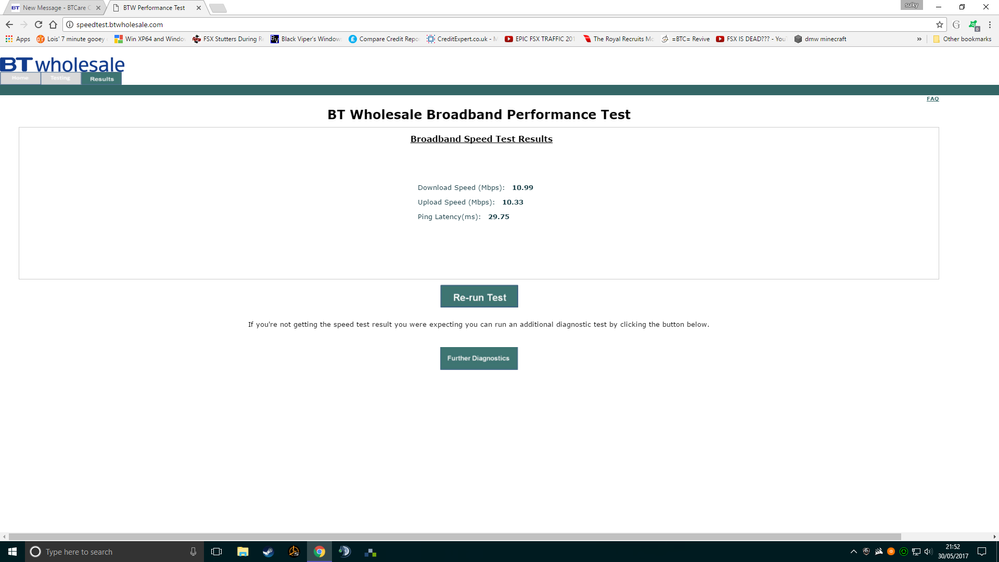Viewport: 999px width, 562px height.
Task: Open the taskbar clock showing 21:52
Action: coord(952,552)
